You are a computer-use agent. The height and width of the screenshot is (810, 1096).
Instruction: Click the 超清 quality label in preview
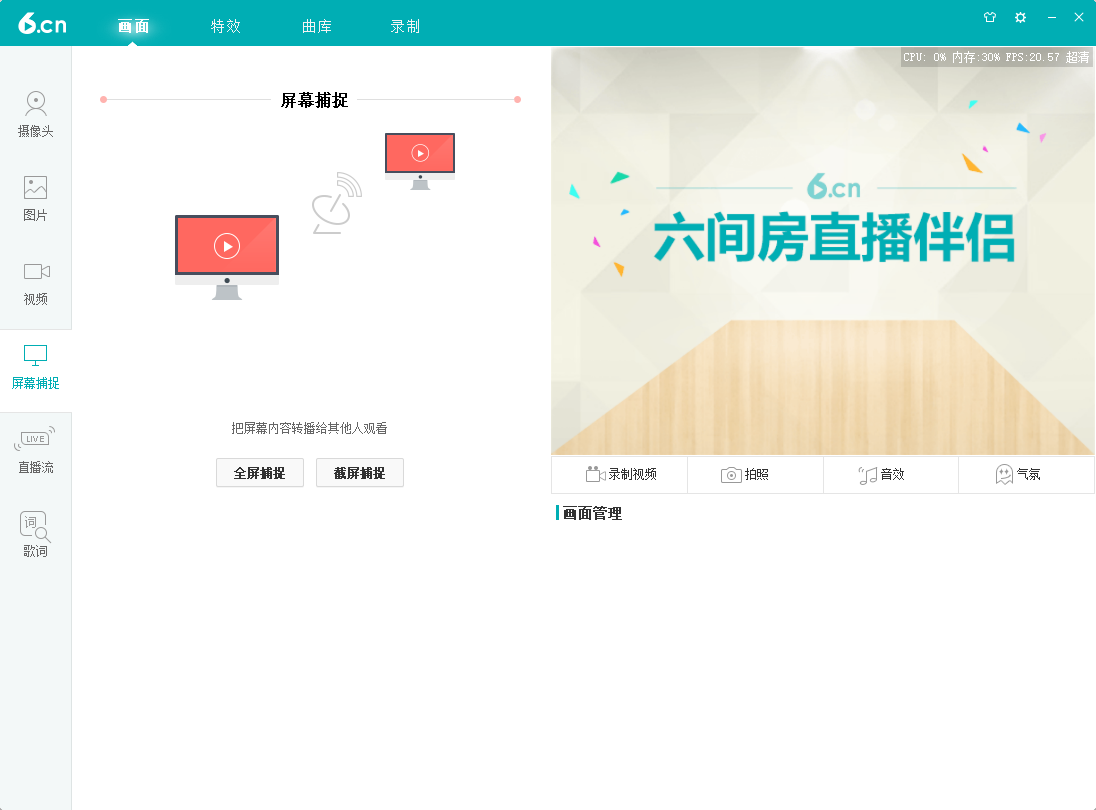(x=1077, y=57)
